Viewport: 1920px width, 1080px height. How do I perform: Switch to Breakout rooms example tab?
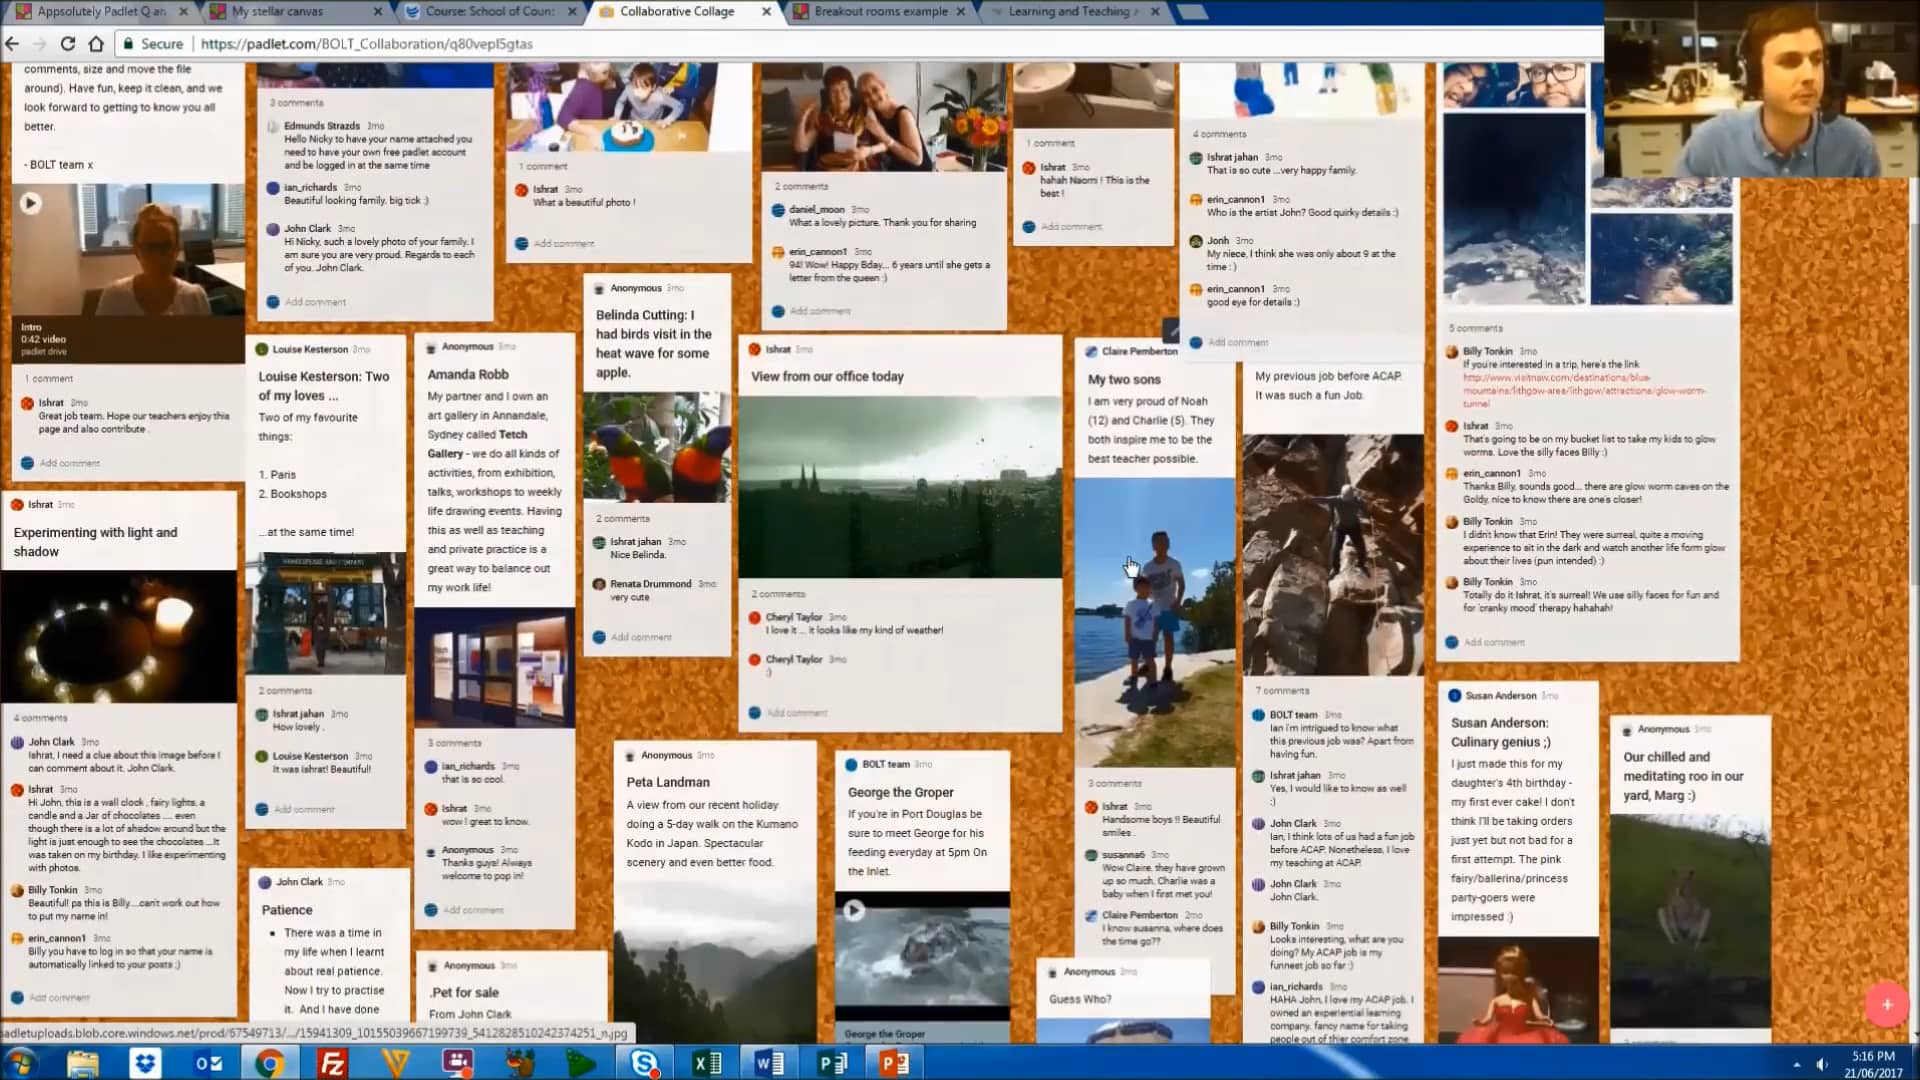coord(880,11)
